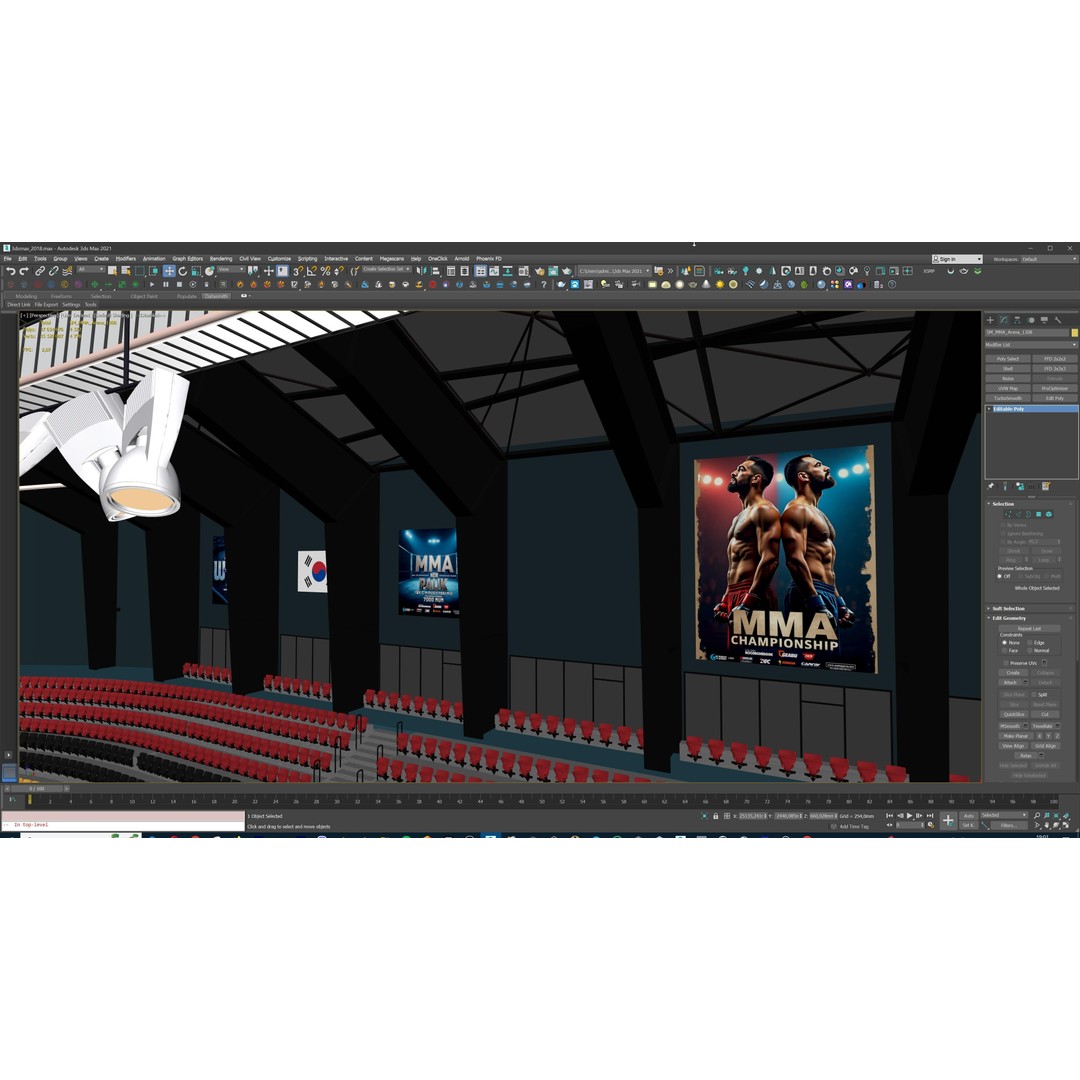Click the UVW Map modifier button
Screen dimensions: 1080x1080
coord(1008,388)
